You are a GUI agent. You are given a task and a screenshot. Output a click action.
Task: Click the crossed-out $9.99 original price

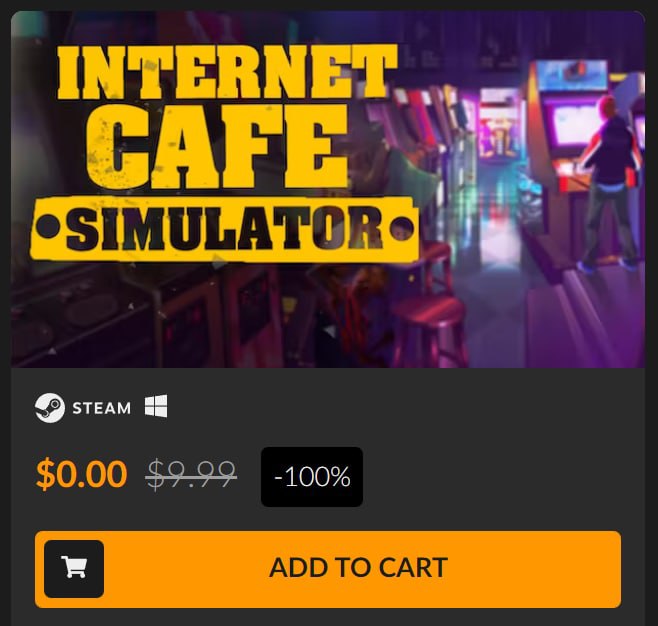tap(192, 475)
